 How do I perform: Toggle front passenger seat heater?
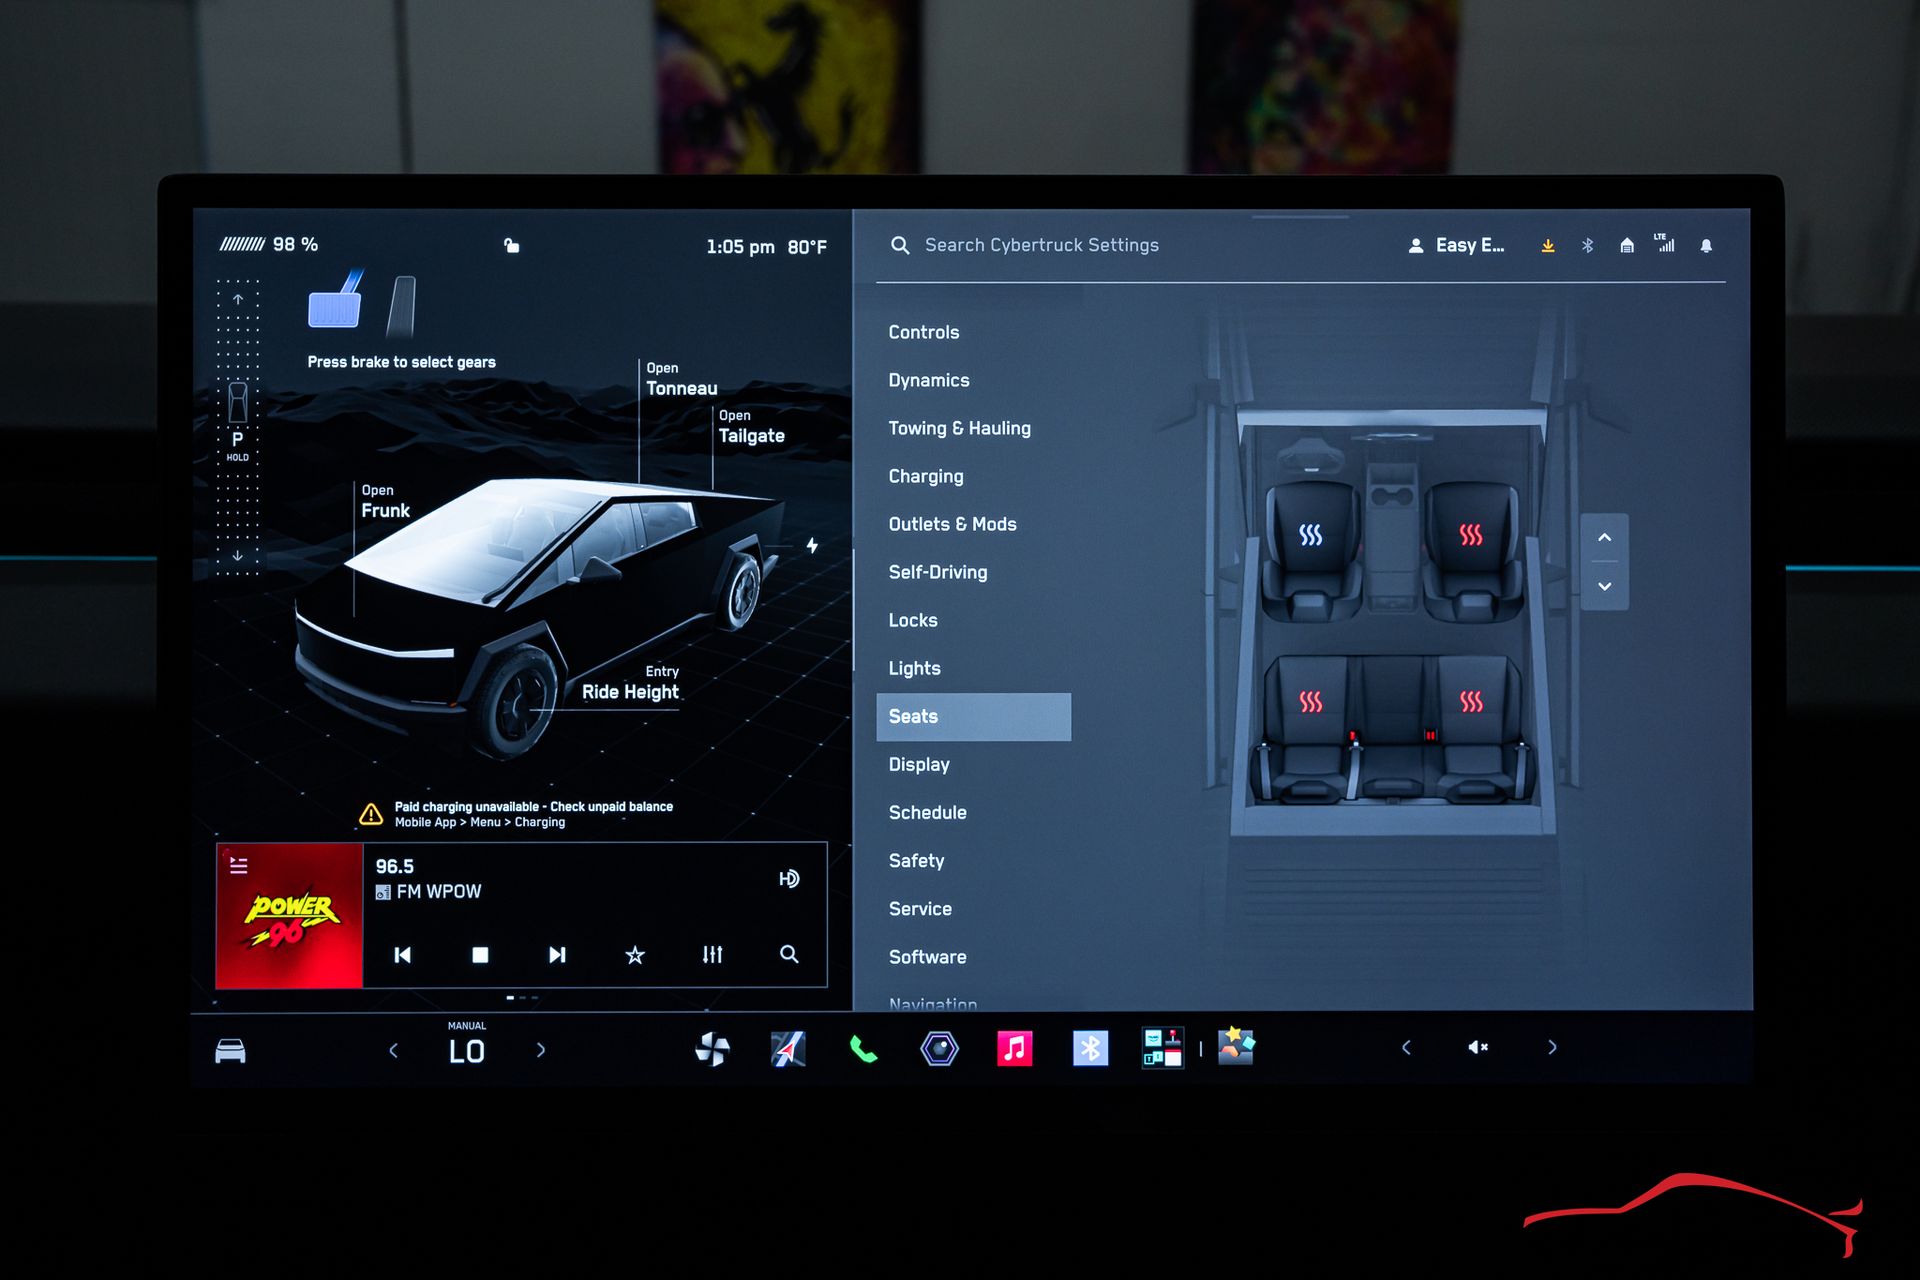coord(1470,536)
